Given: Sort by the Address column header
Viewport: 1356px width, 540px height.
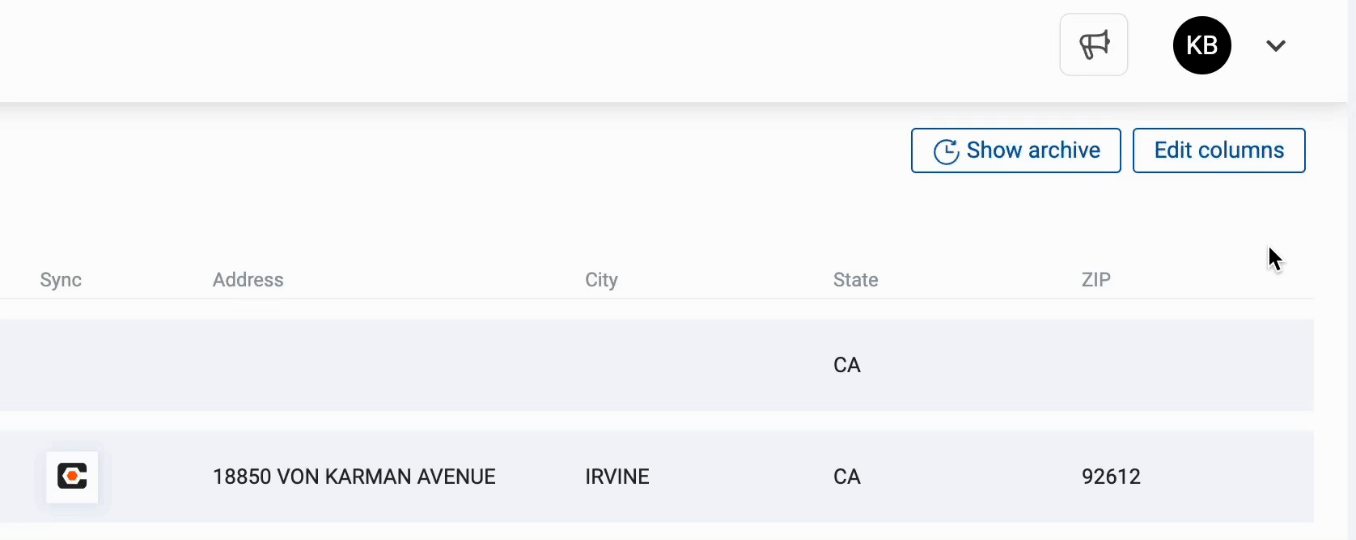Looking at the screenshot, I should [x=248, y=280].
